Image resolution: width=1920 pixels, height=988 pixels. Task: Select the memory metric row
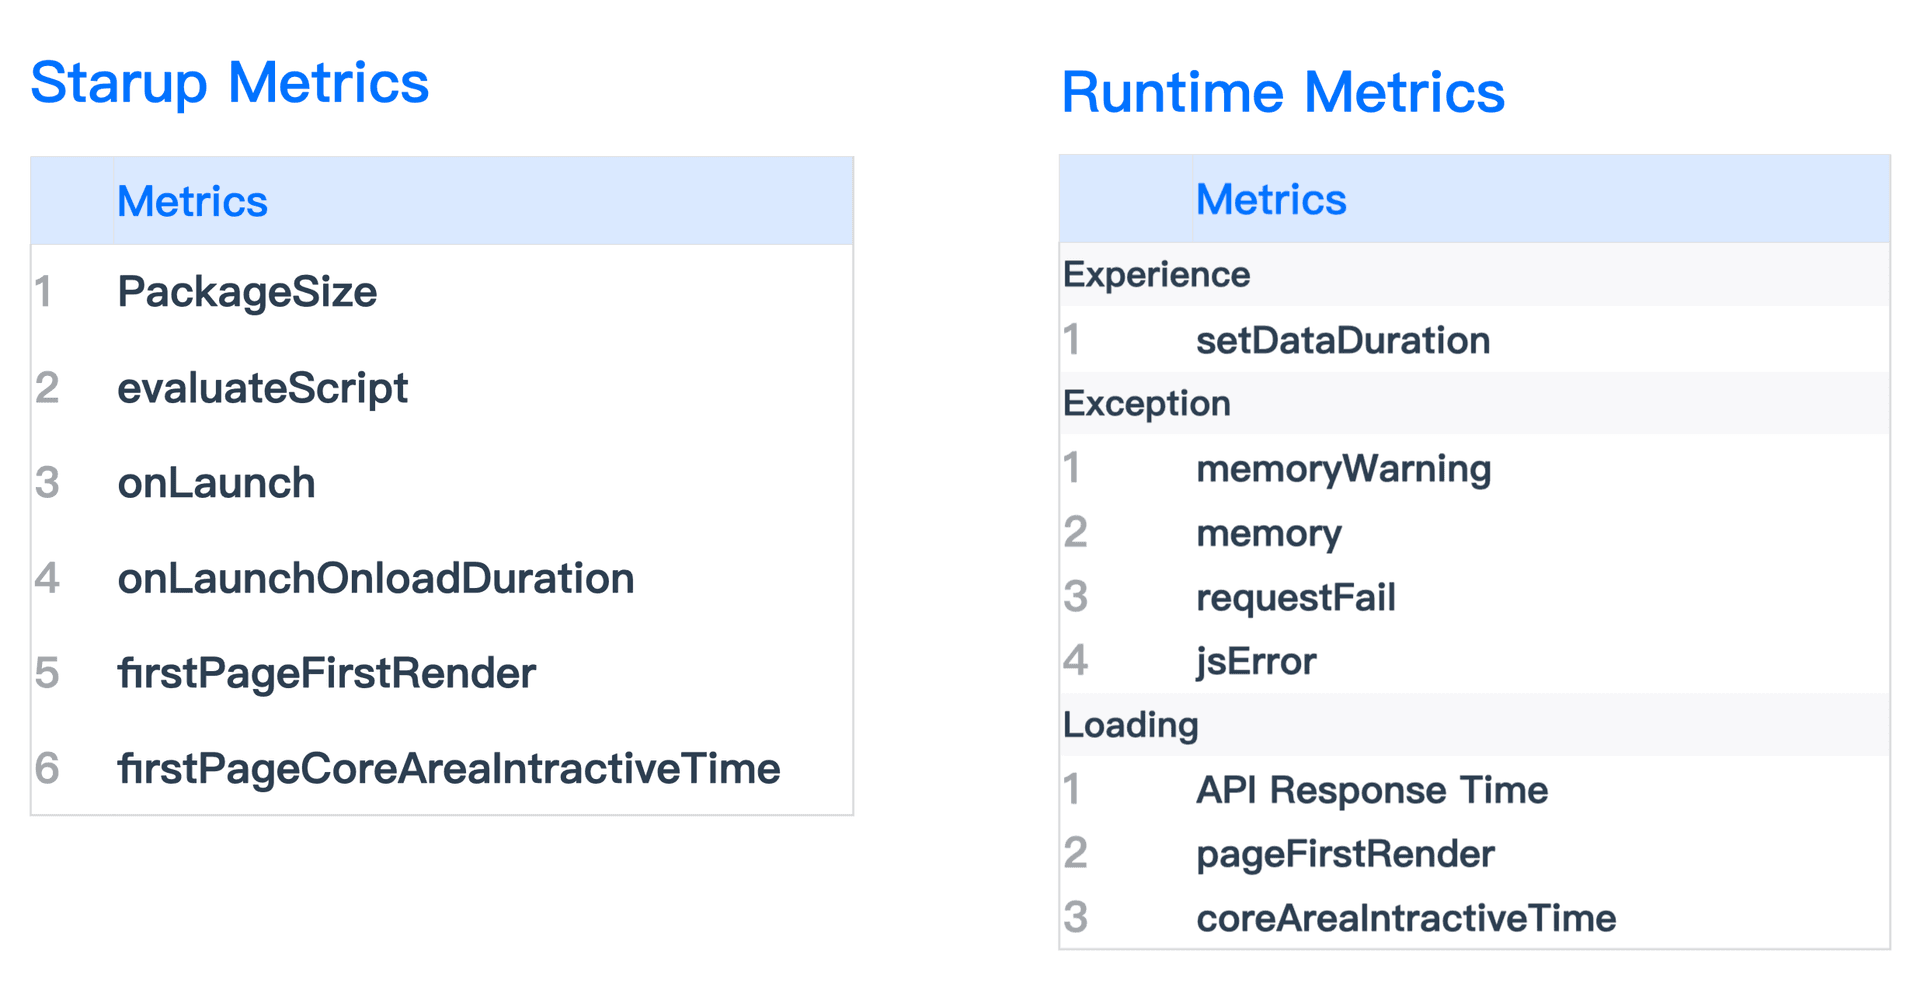point(1268,533)
